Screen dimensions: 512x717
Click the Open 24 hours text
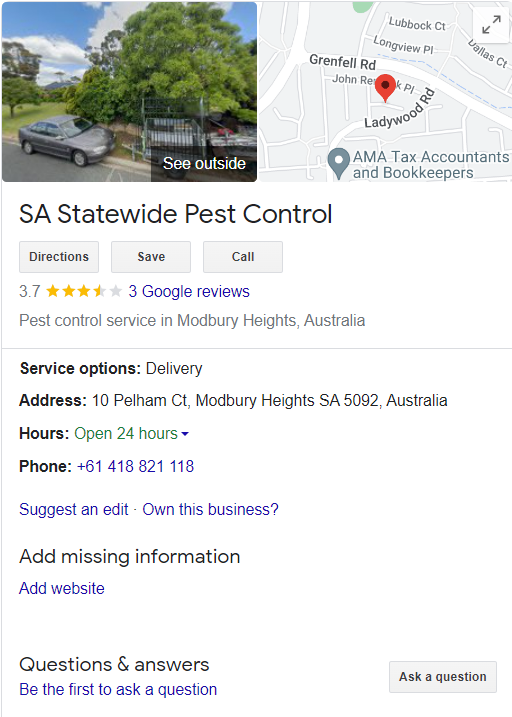126,433
